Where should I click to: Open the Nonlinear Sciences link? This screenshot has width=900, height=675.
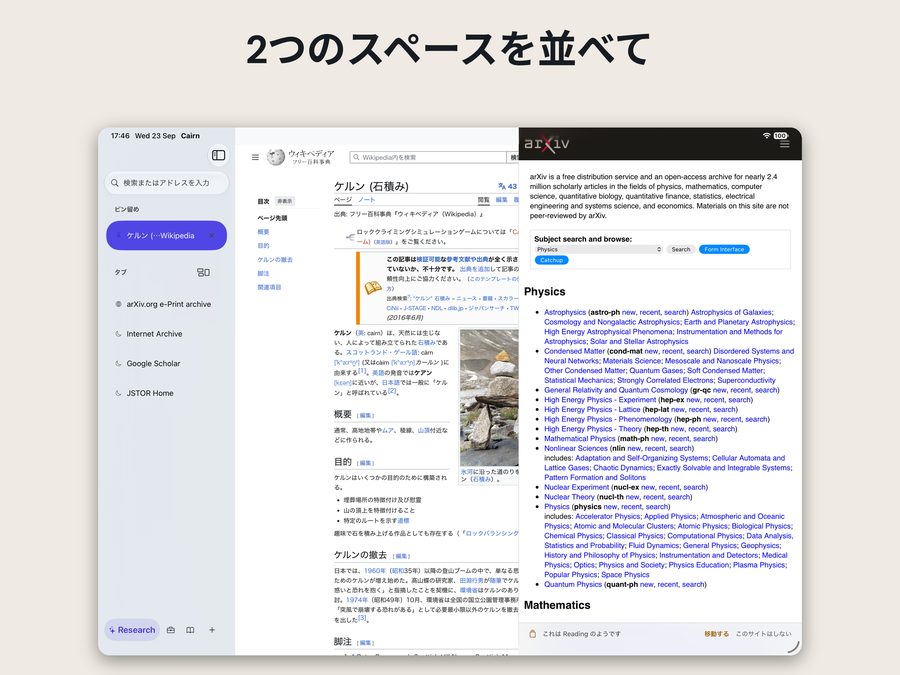click(x=576, y=448)
